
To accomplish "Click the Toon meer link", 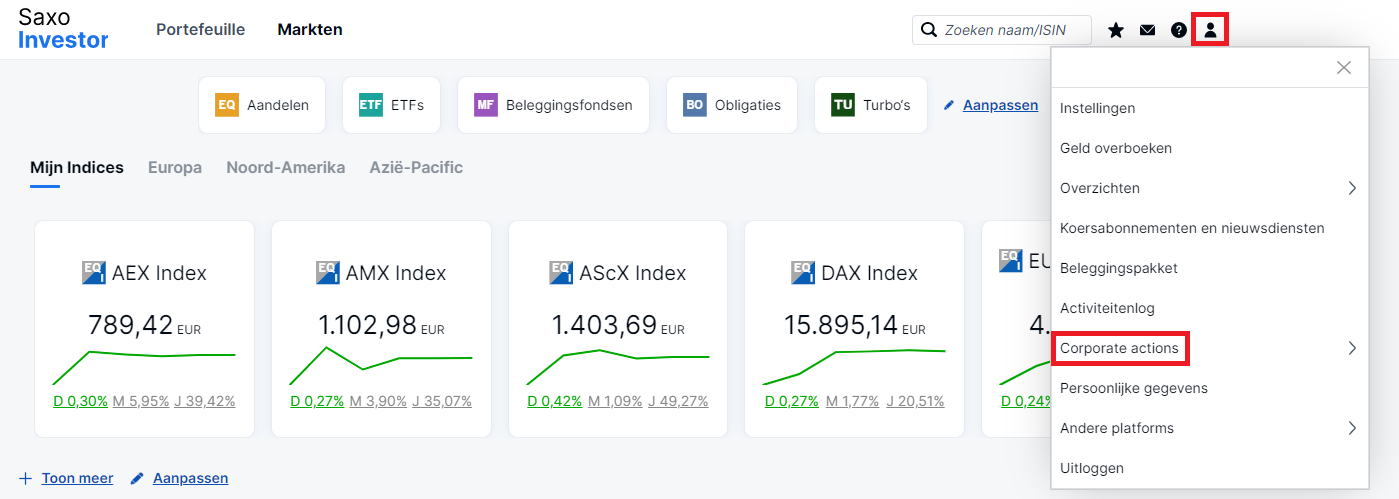I will pos(77,478).
